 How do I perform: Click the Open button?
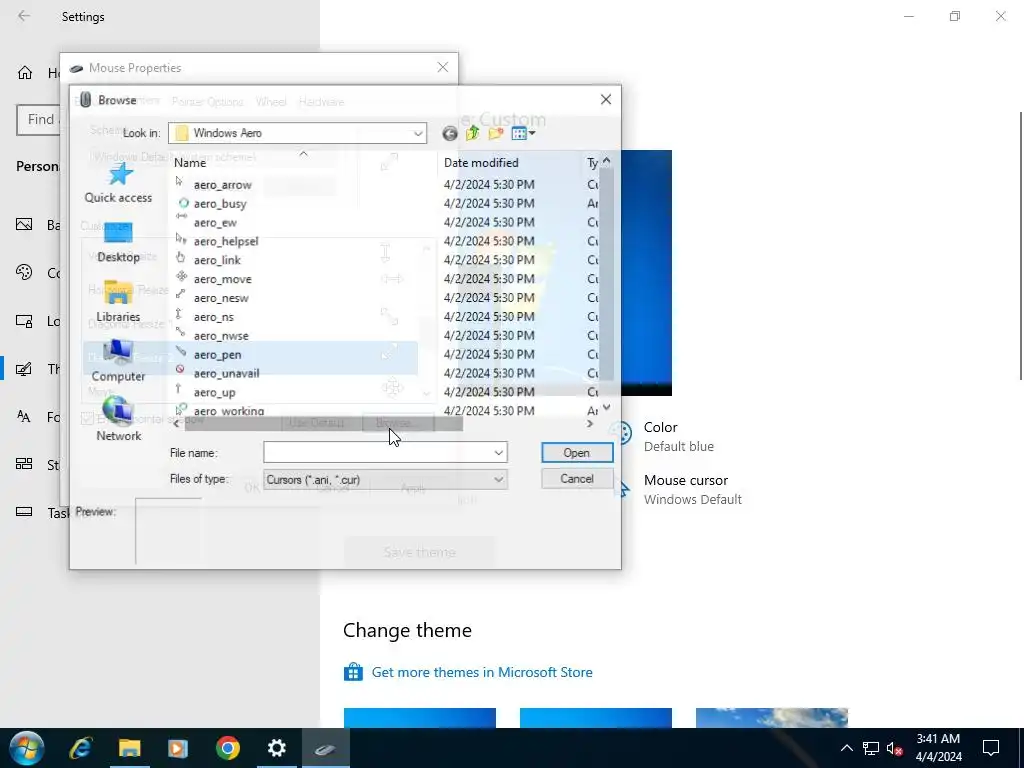click(x=577, y=453)
